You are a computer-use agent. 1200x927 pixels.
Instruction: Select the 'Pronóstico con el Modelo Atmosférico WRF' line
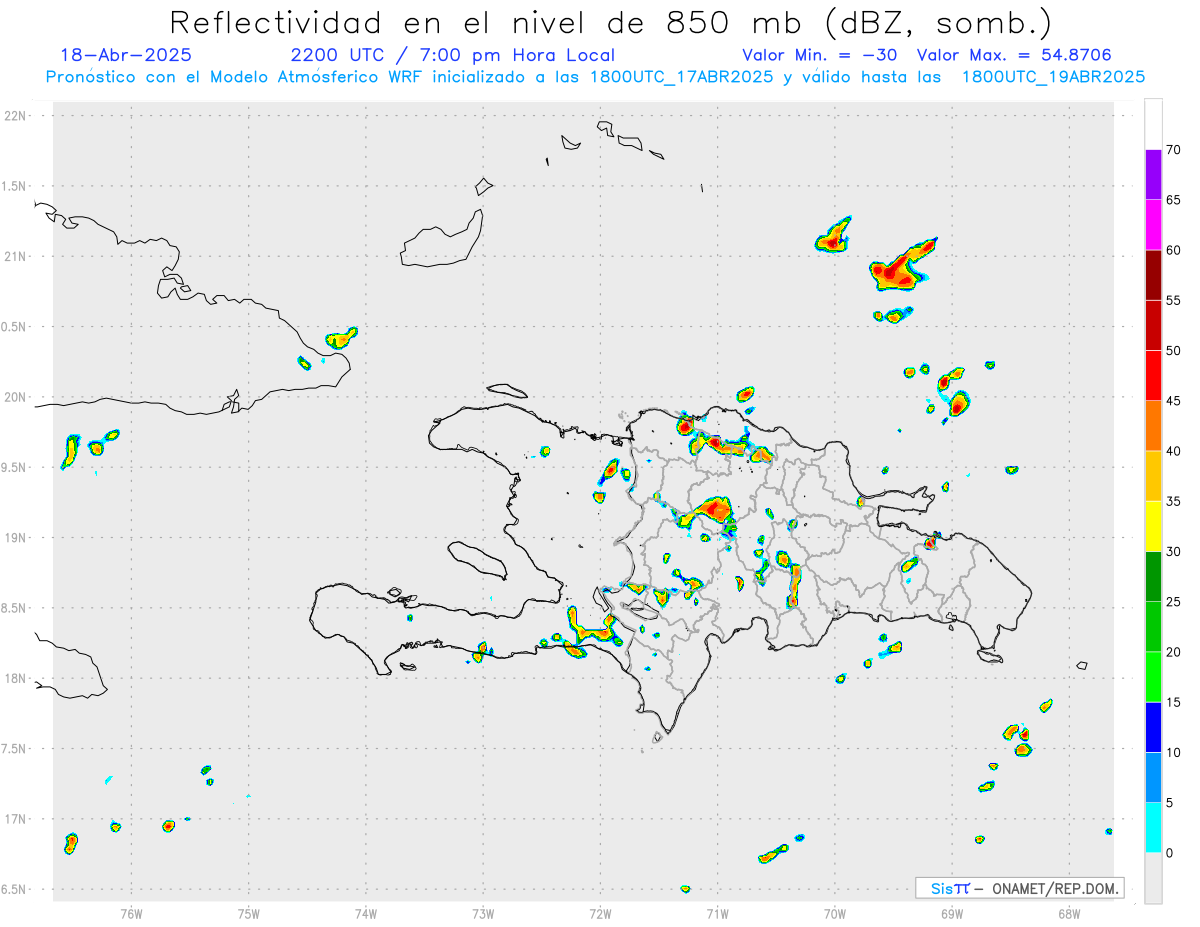pyautogui.click(x=595, y=77)
